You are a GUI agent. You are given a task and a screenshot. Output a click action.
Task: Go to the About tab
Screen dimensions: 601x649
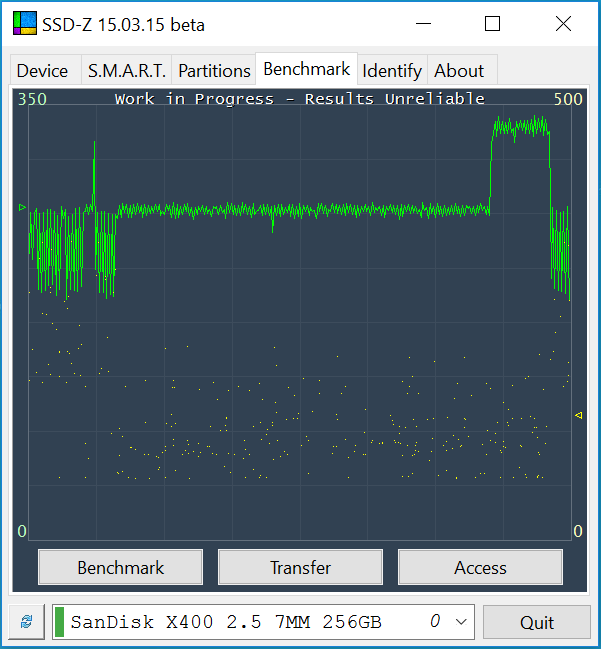462,70
